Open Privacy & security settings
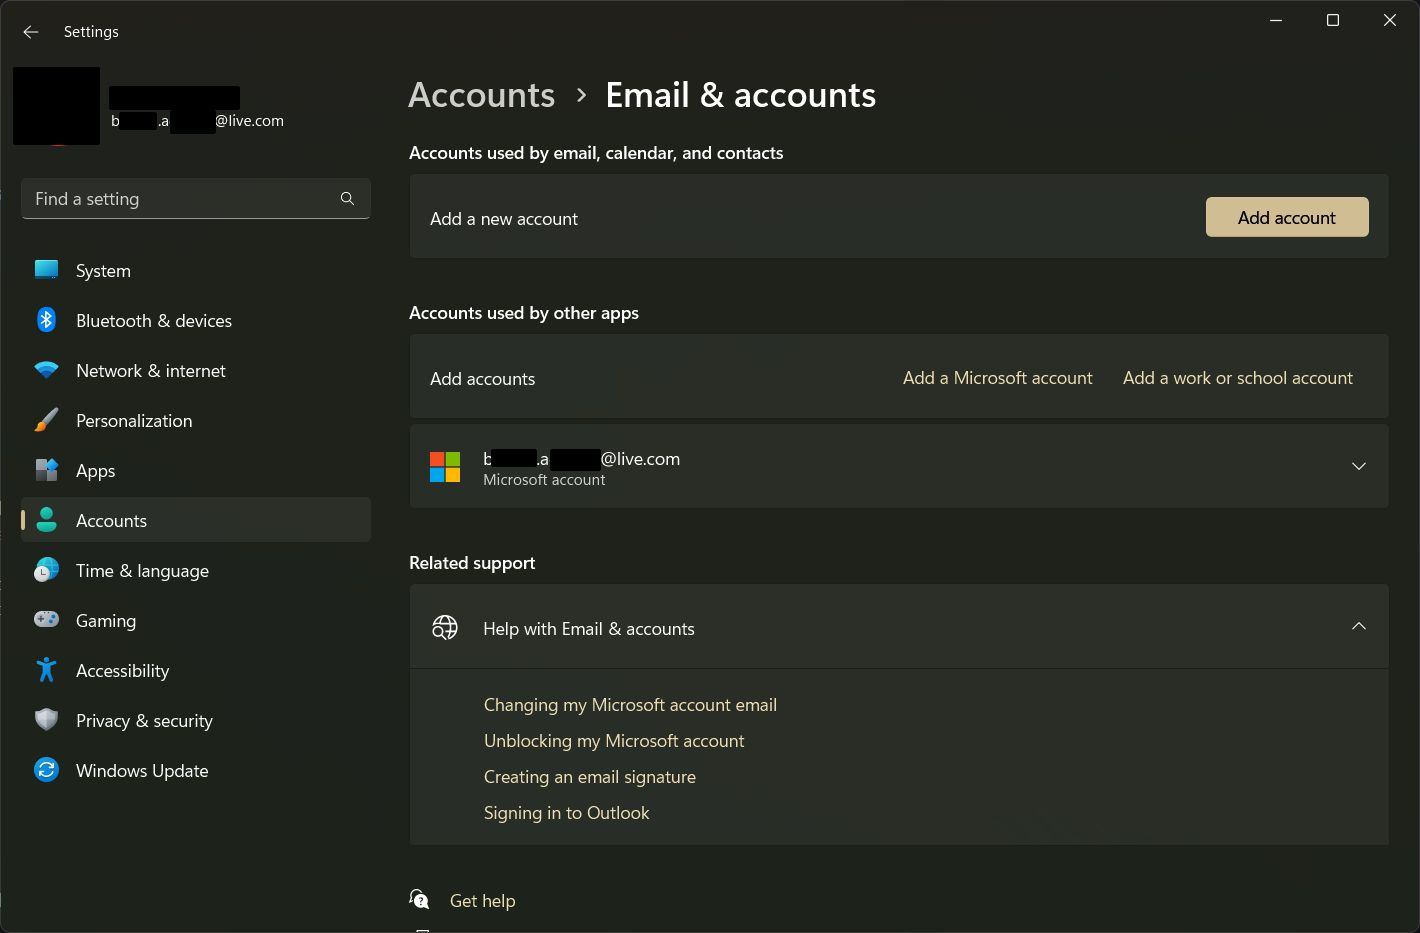1420x933 pixels. [x=196, y=720]
